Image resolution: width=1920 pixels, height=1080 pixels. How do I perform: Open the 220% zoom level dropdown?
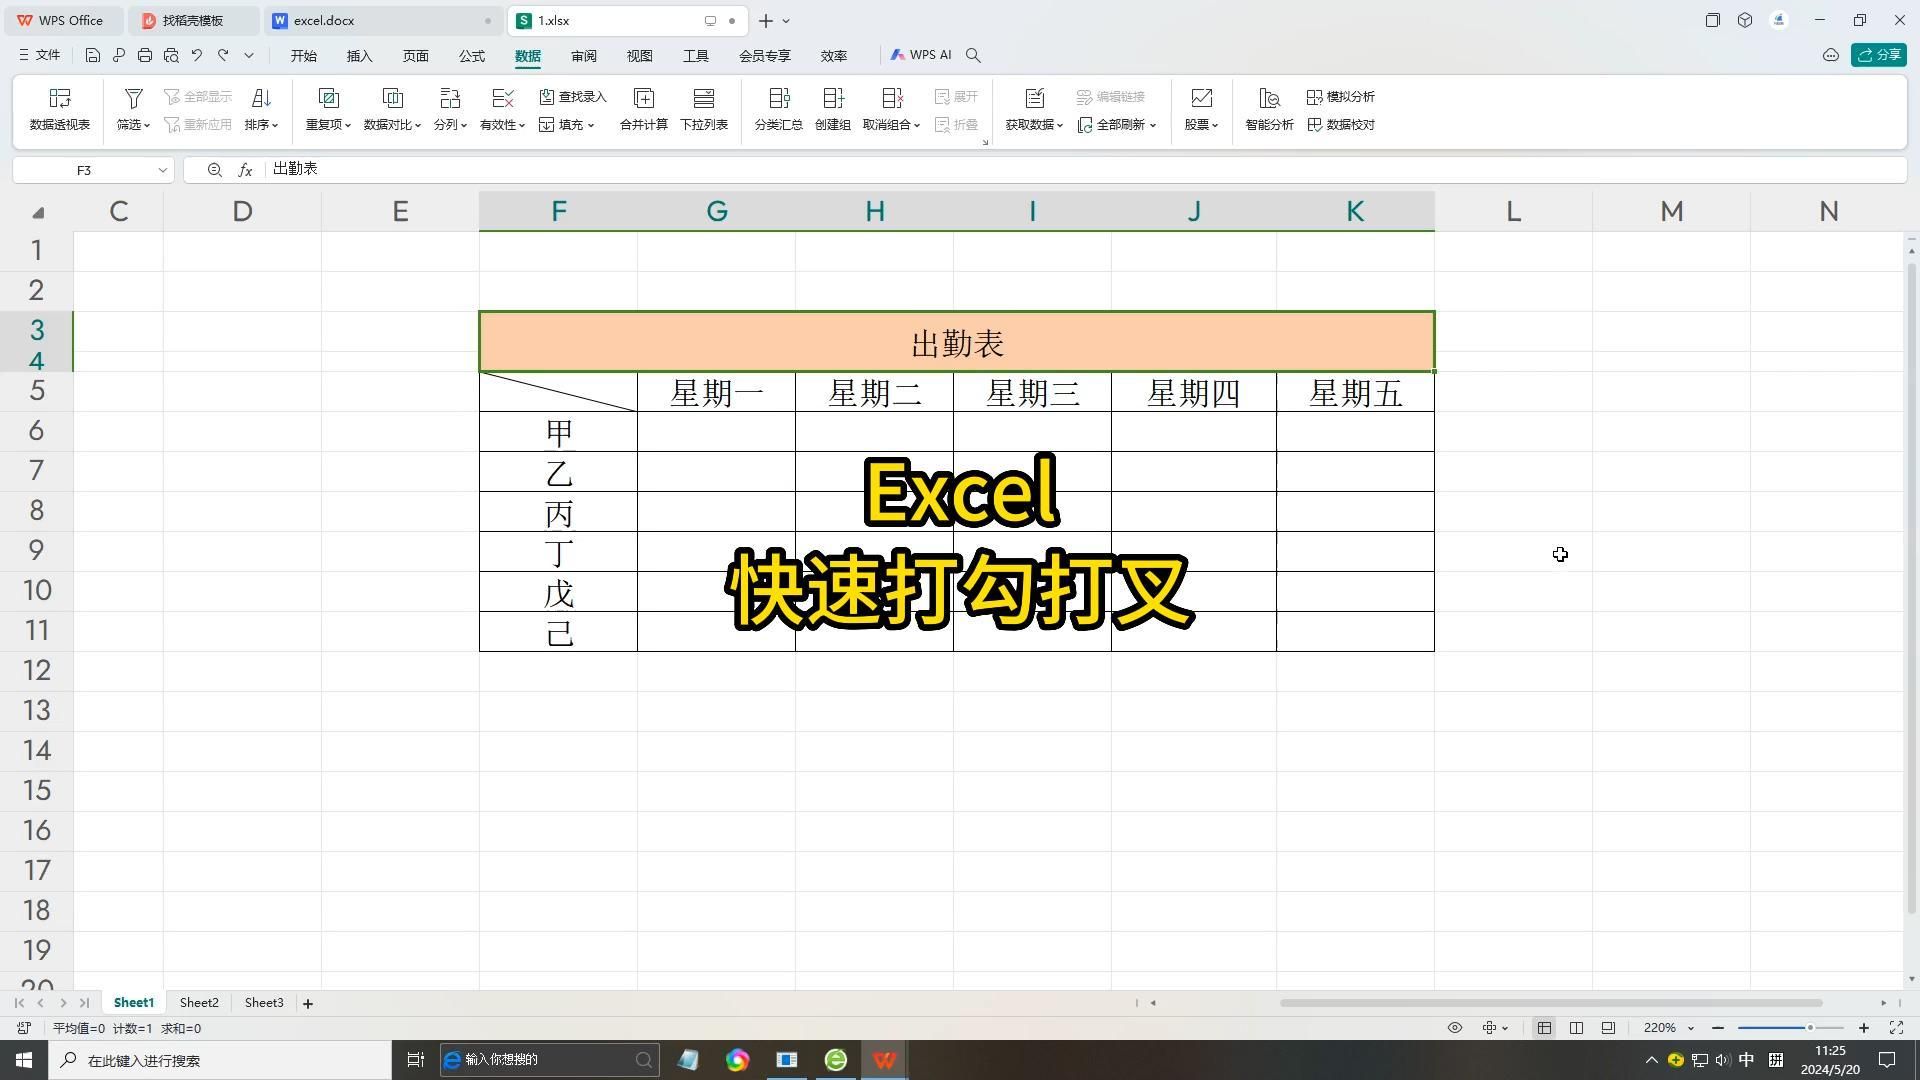pos(1691,1028)
